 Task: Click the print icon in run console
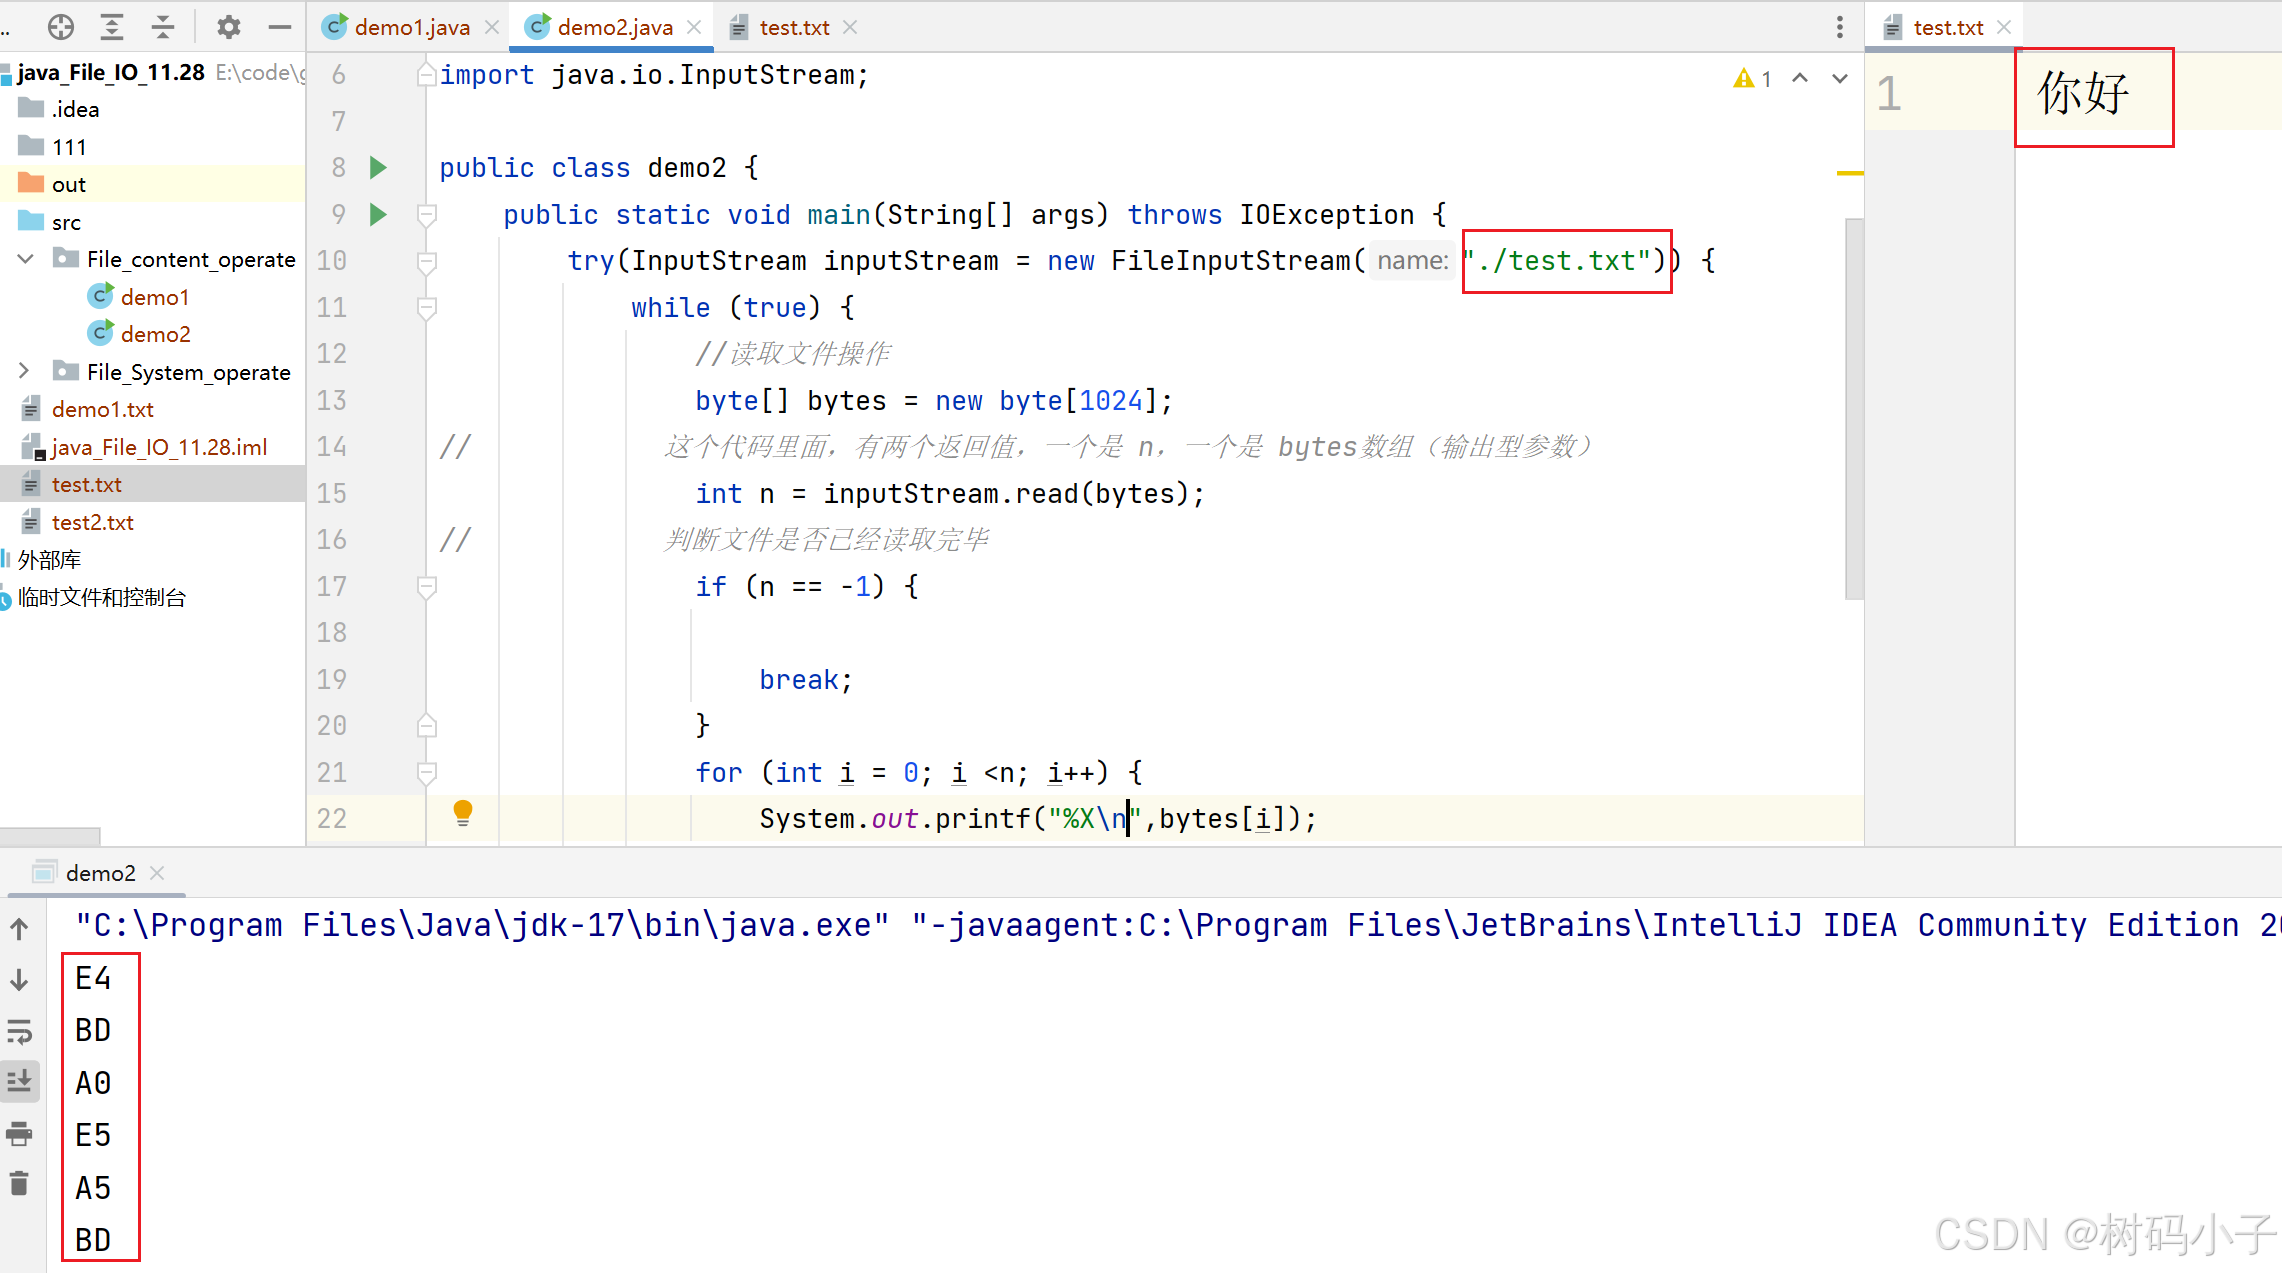[x=19, y=1133]
